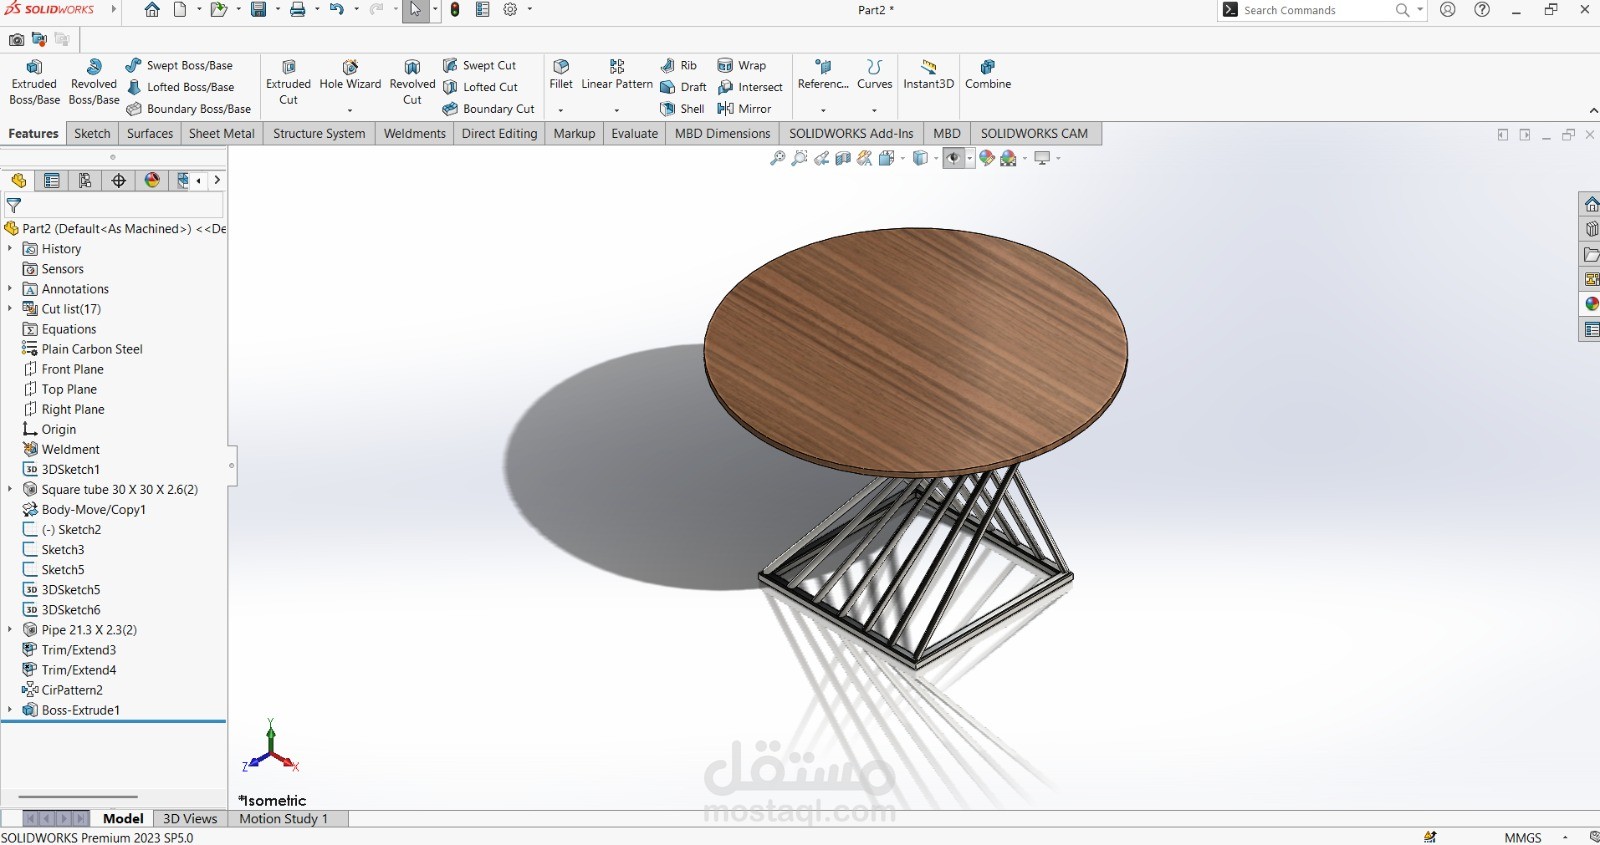Open the Options gear dropdown arrow
The width and height of the screenshot is (1600, 845).
(530, 10)
